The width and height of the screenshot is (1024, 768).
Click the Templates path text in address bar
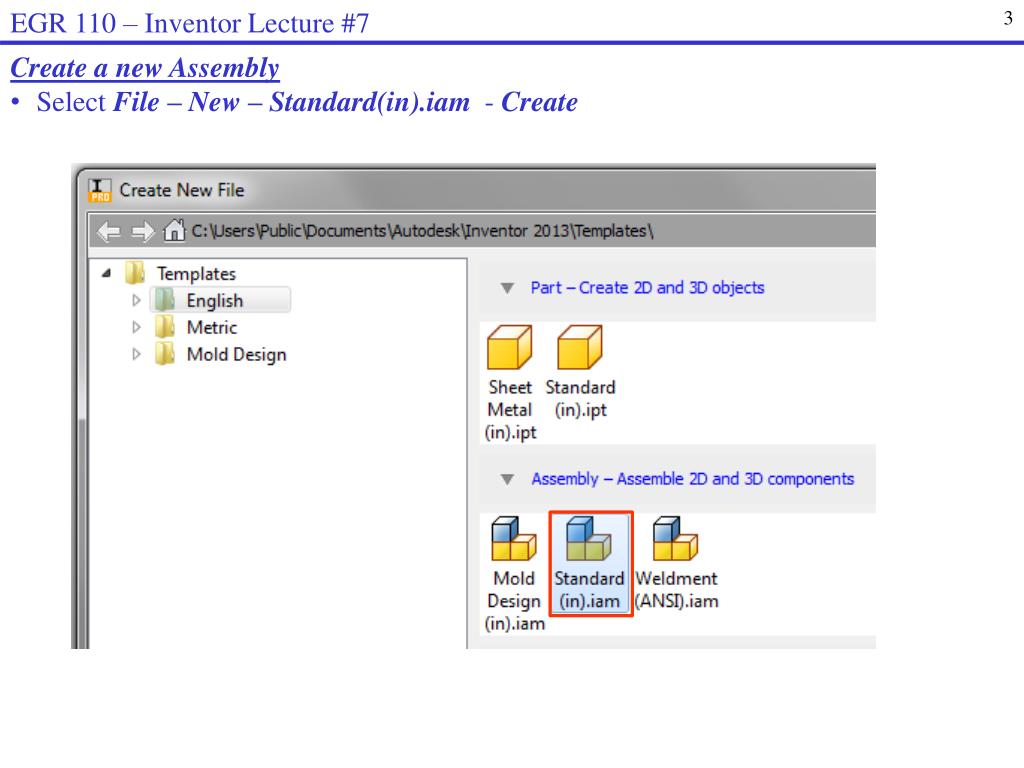pyautogui.click(x=422, y=231)
